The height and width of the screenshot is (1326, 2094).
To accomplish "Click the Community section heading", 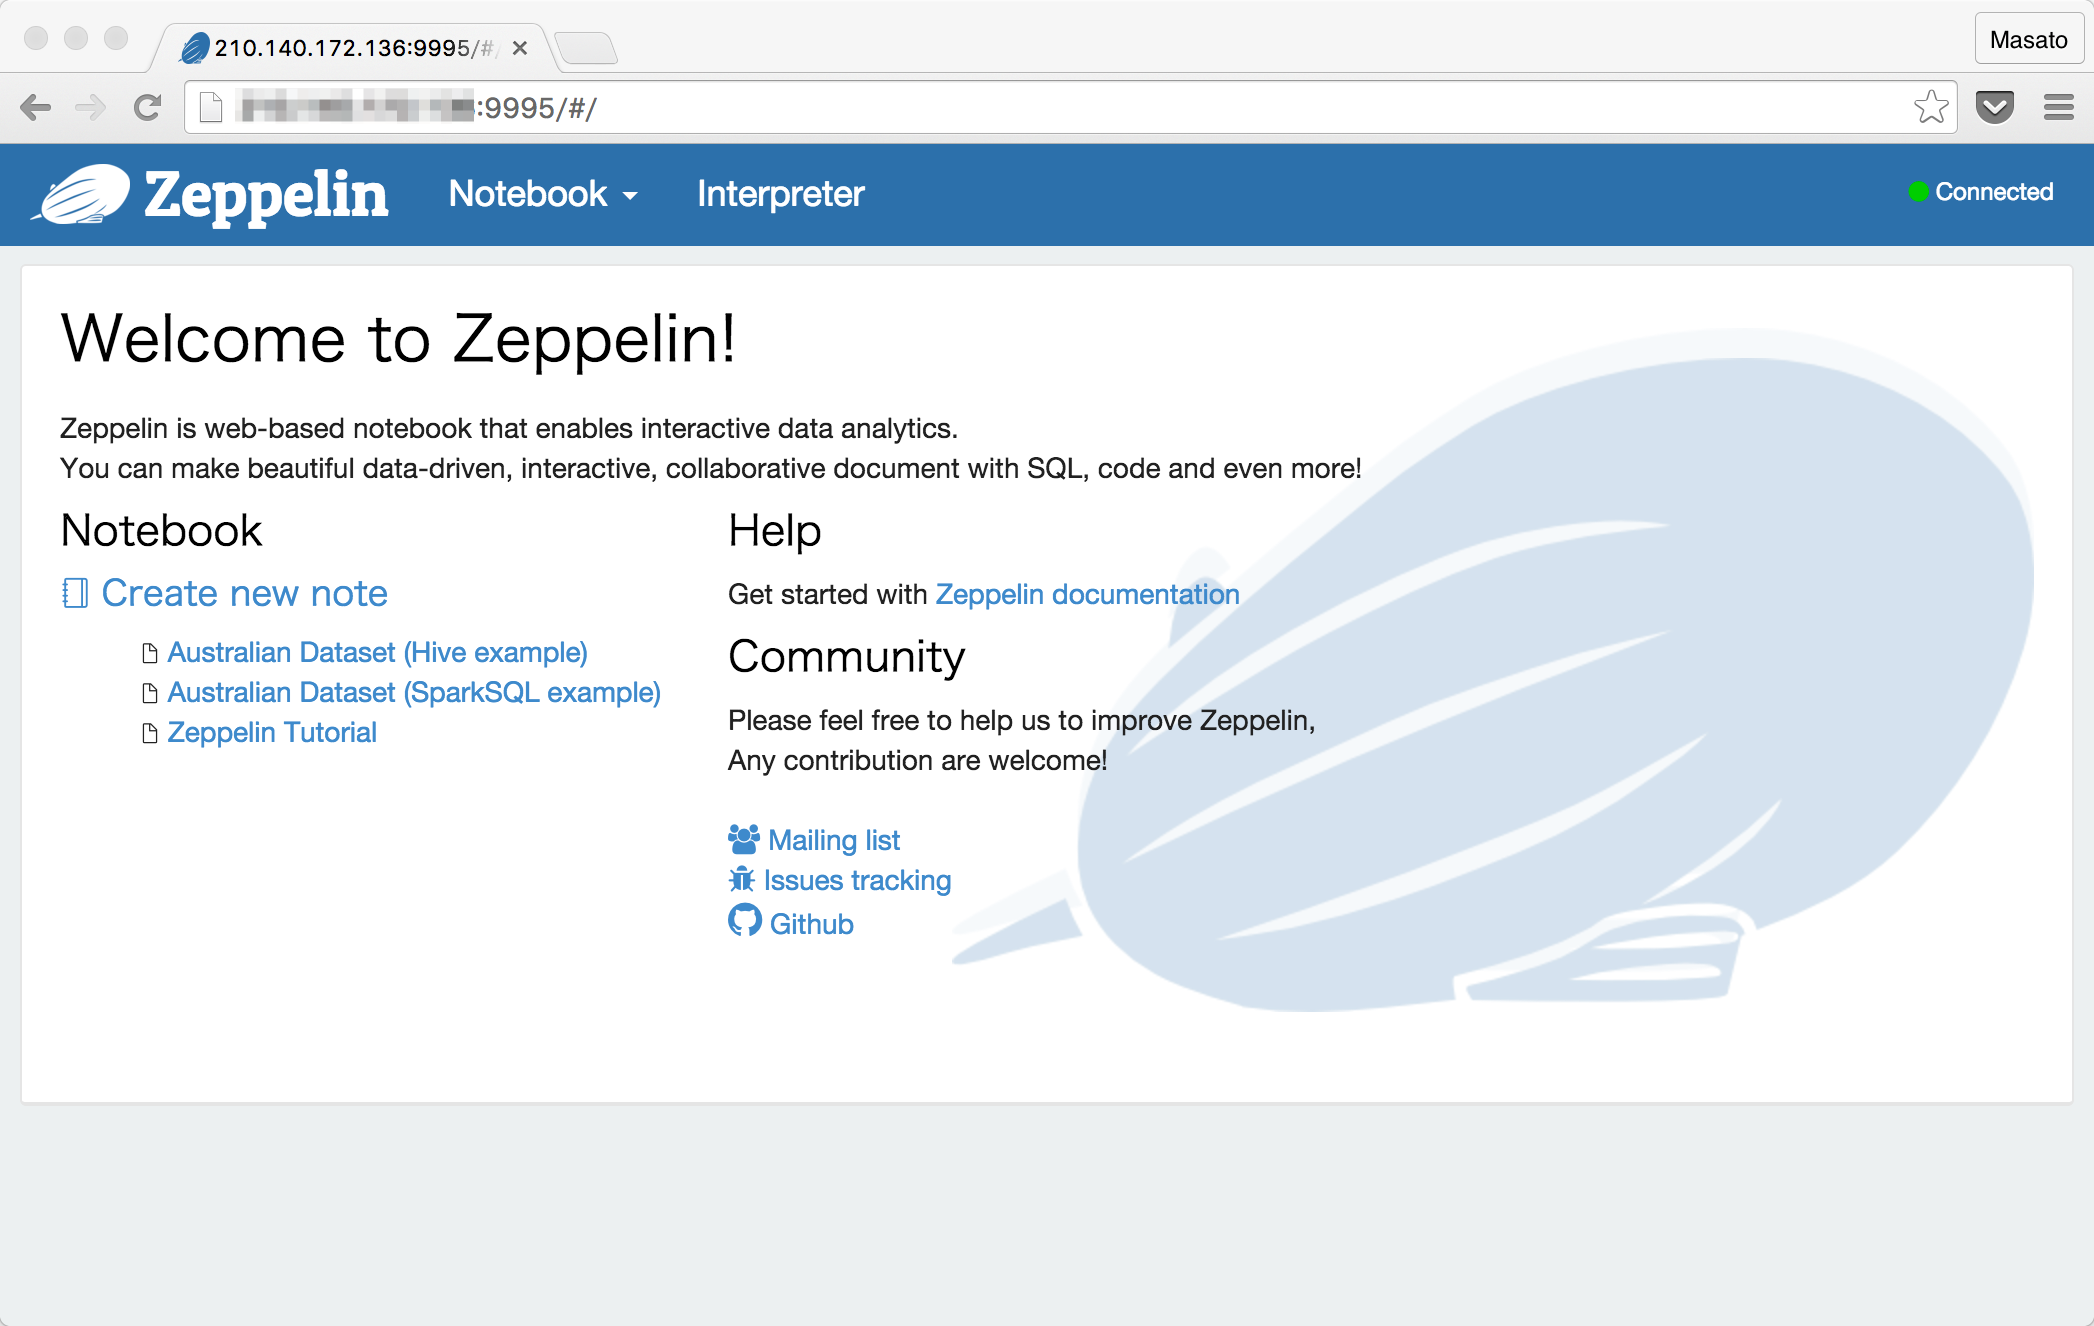I will point(847,657).
